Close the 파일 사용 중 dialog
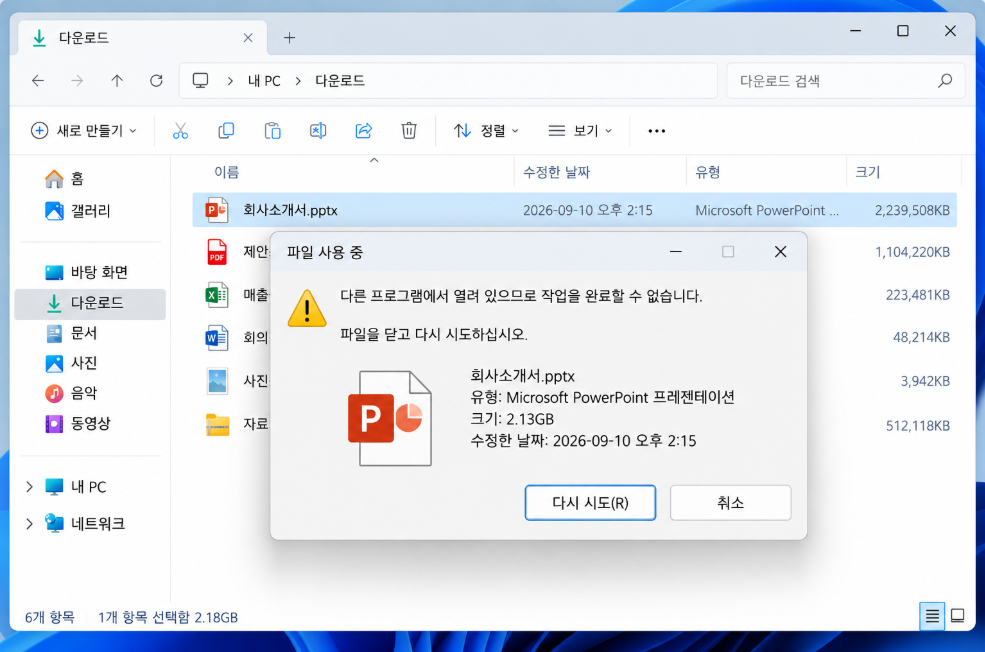 click(x=780, y=252)
